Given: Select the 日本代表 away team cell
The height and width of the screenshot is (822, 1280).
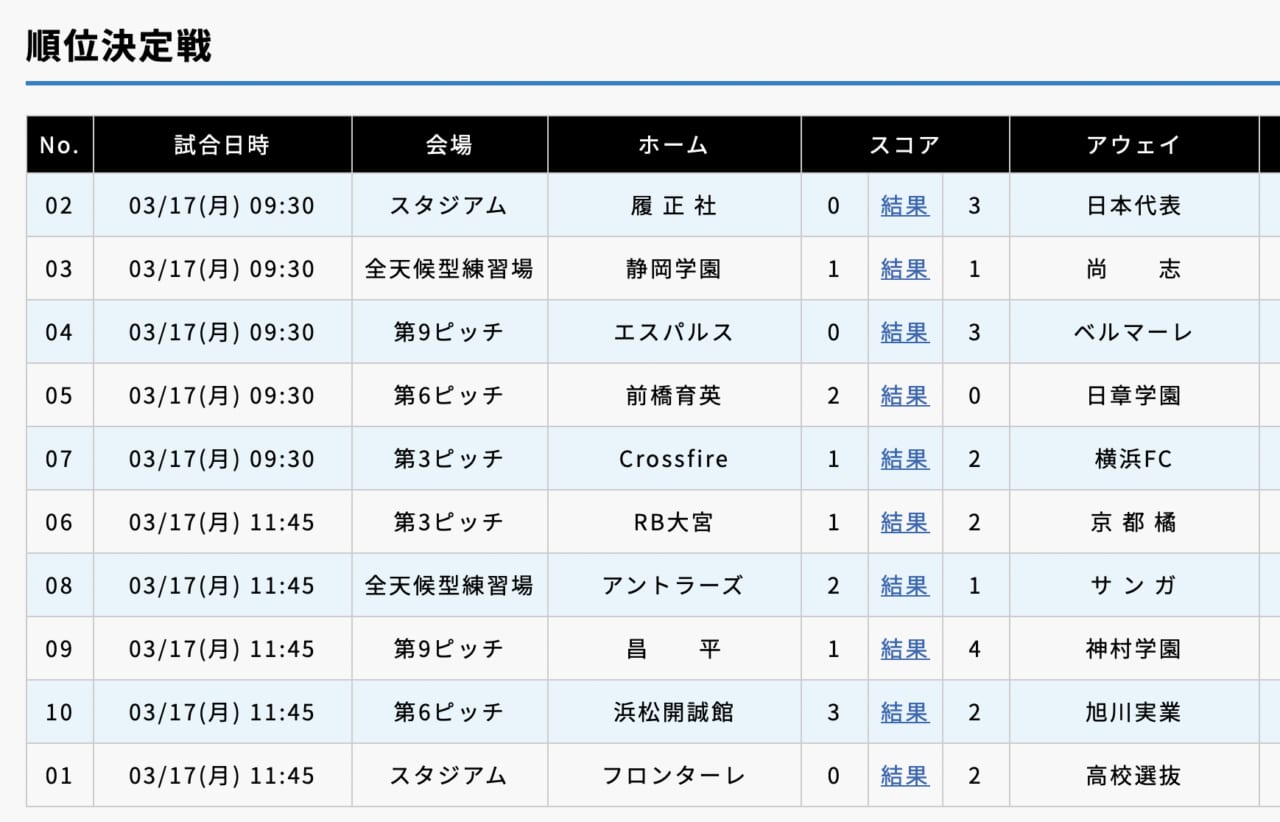Looking at the screenshot, I should (1134, 206).
